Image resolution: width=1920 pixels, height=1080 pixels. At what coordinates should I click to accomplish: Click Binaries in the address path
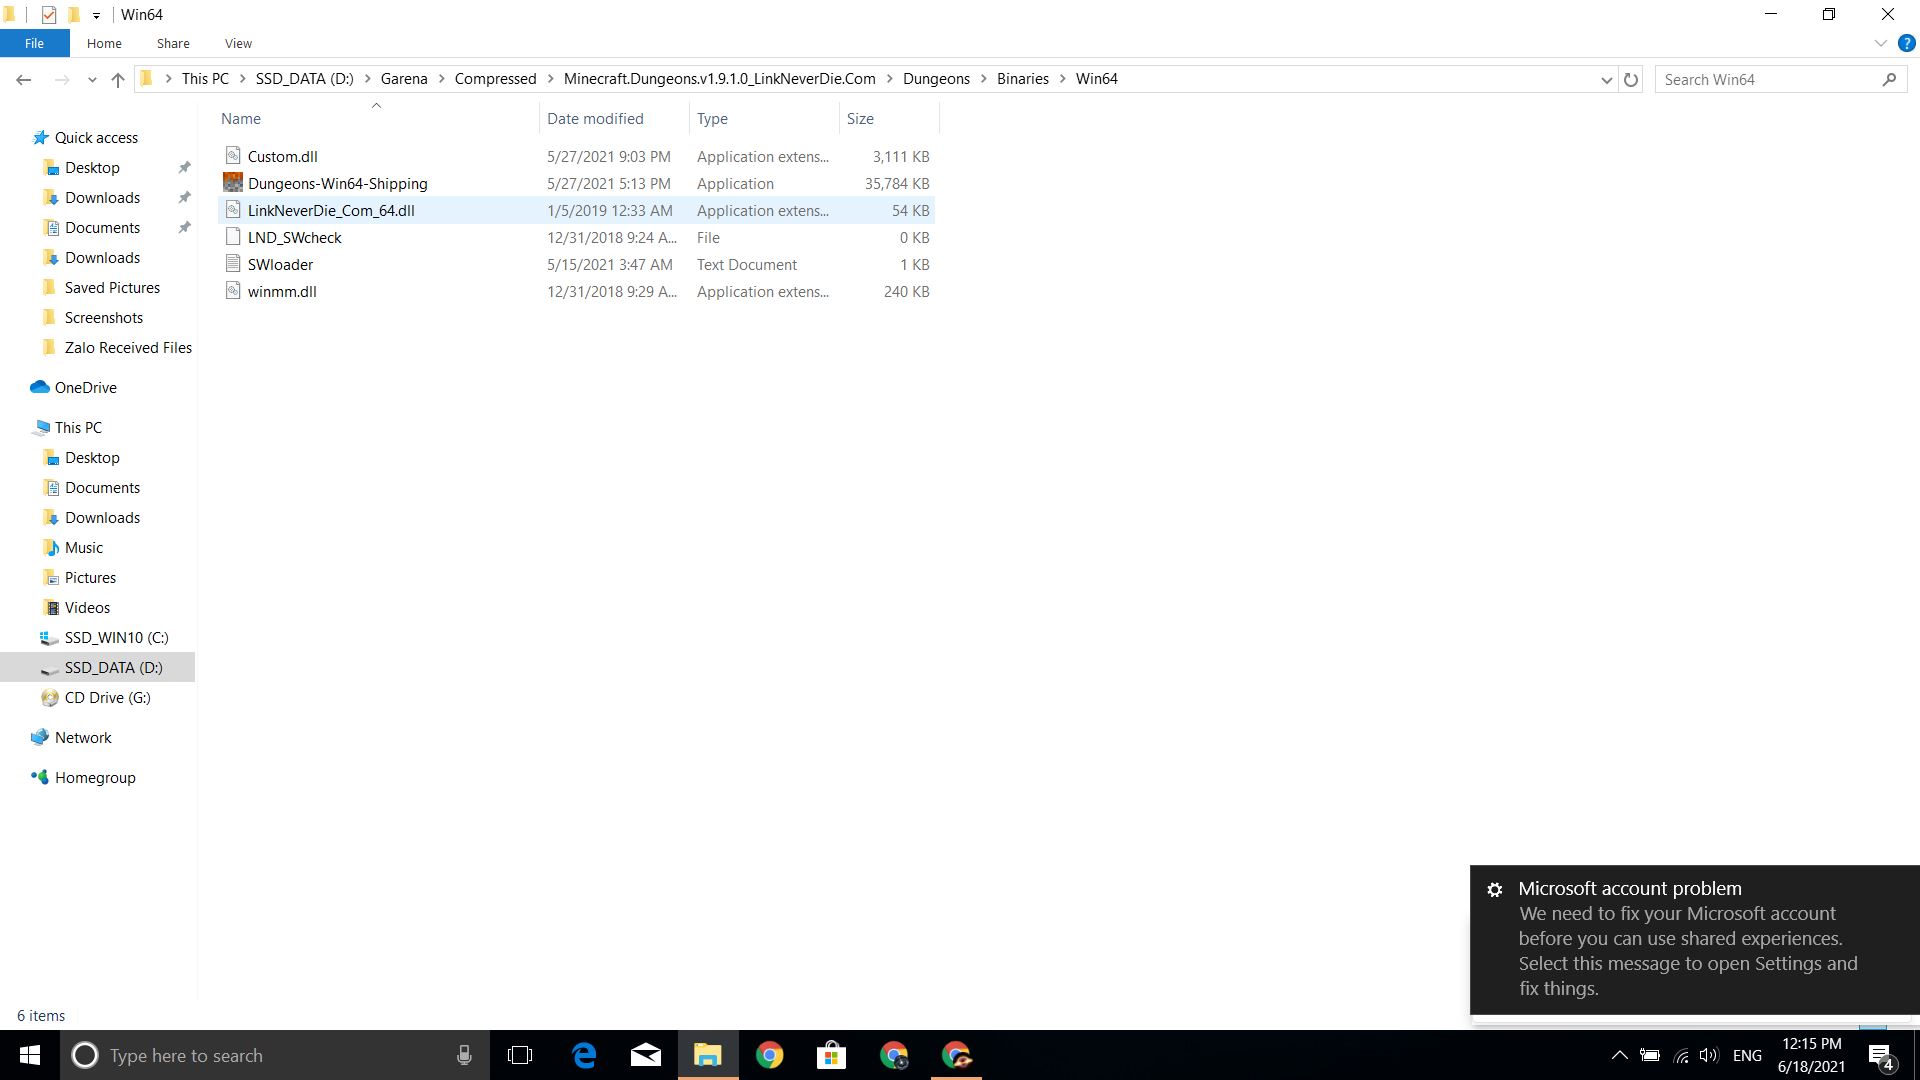pos(1022,79)
